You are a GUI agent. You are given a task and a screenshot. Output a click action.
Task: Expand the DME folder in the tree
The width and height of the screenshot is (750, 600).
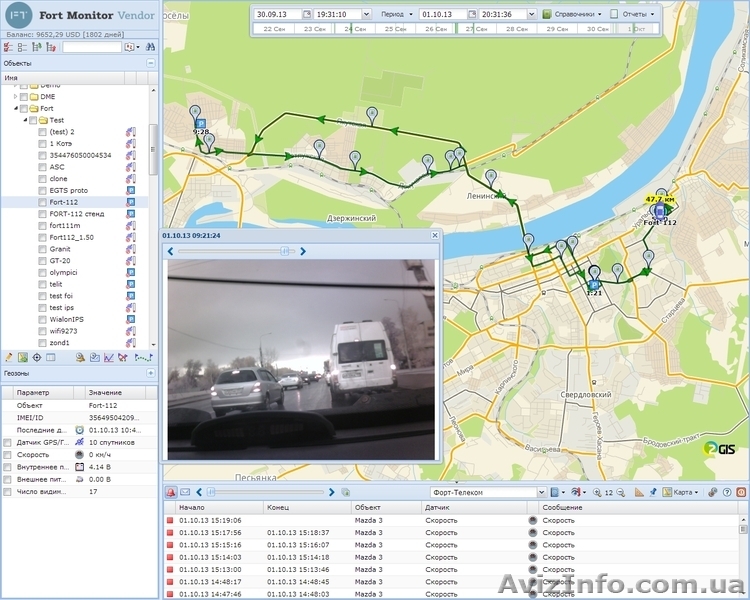click(16, 97)
